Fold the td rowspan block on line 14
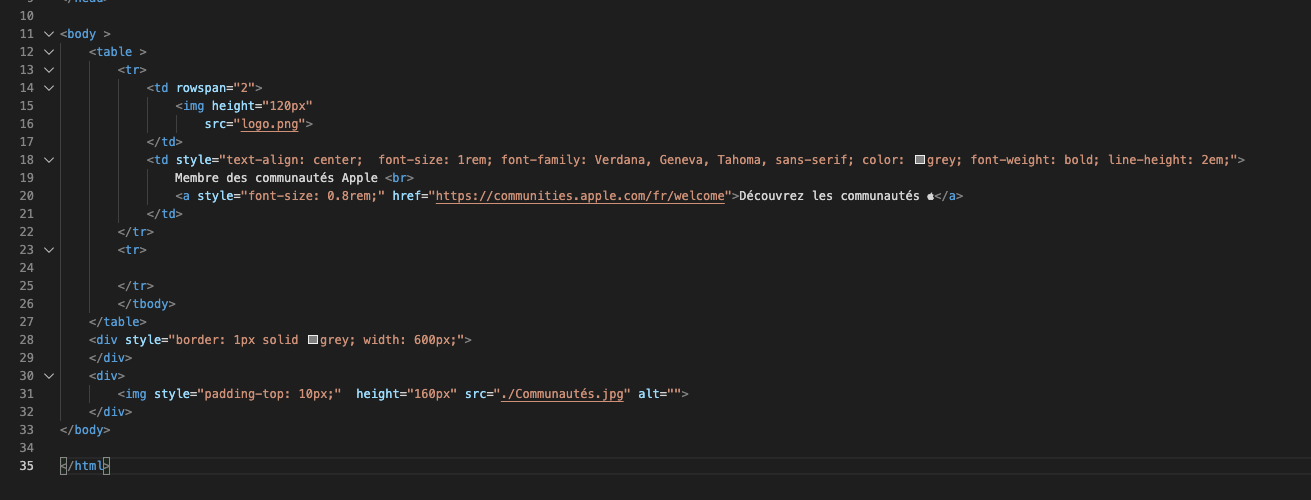The height and width of the screenshot is (500, 1311). pyautogui.click(x=48, y=88)
